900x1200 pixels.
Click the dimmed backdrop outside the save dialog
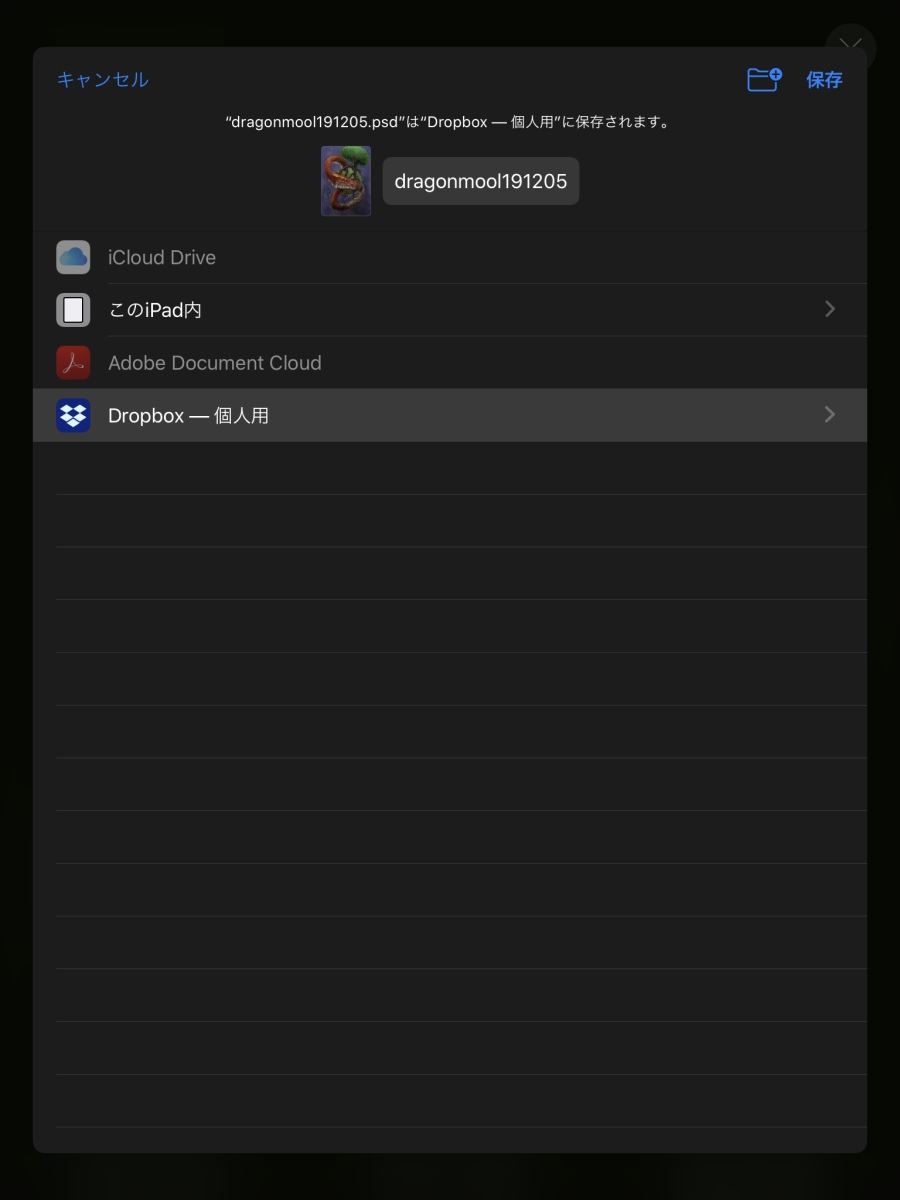coord(450,1178)
